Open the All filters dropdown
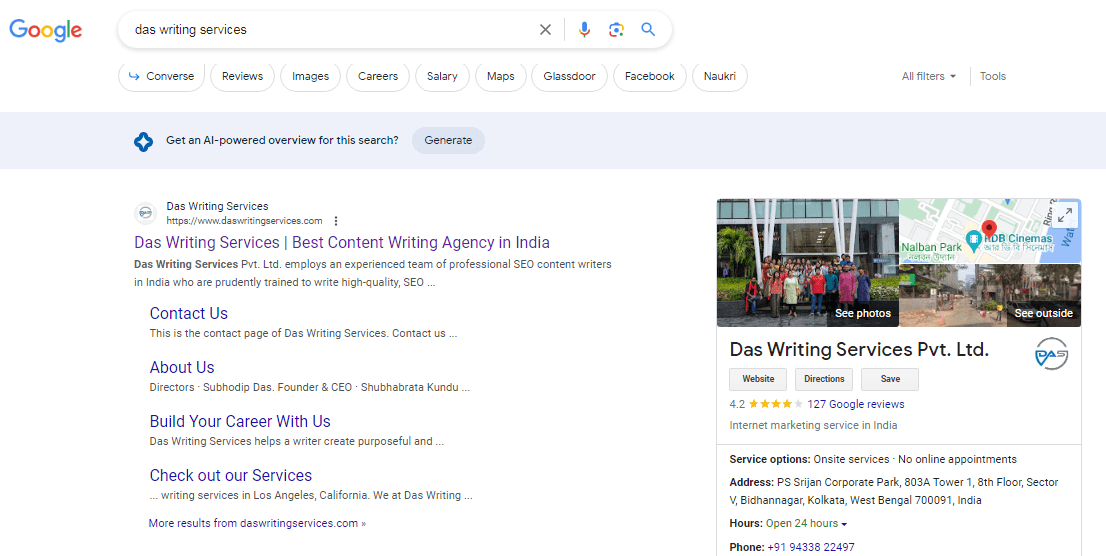This screenshot has width=1106, height=556. (x=928, y=76)
